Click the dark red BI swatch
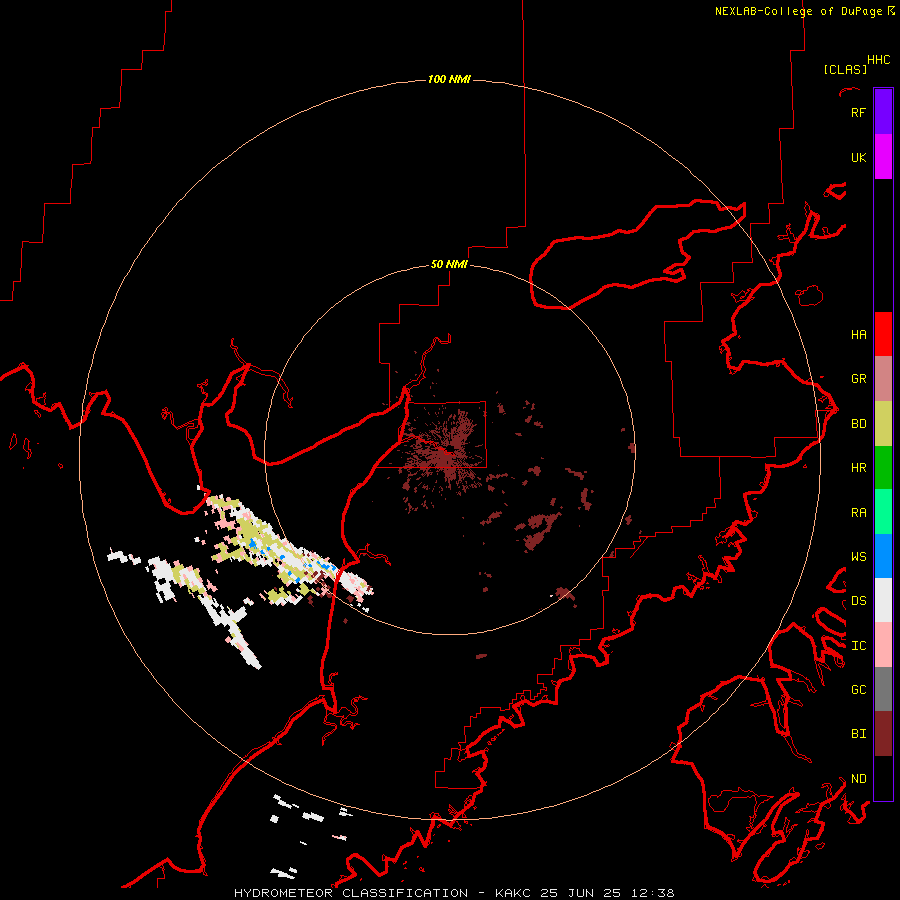This screenshot has width=900, height=900. 883,734
